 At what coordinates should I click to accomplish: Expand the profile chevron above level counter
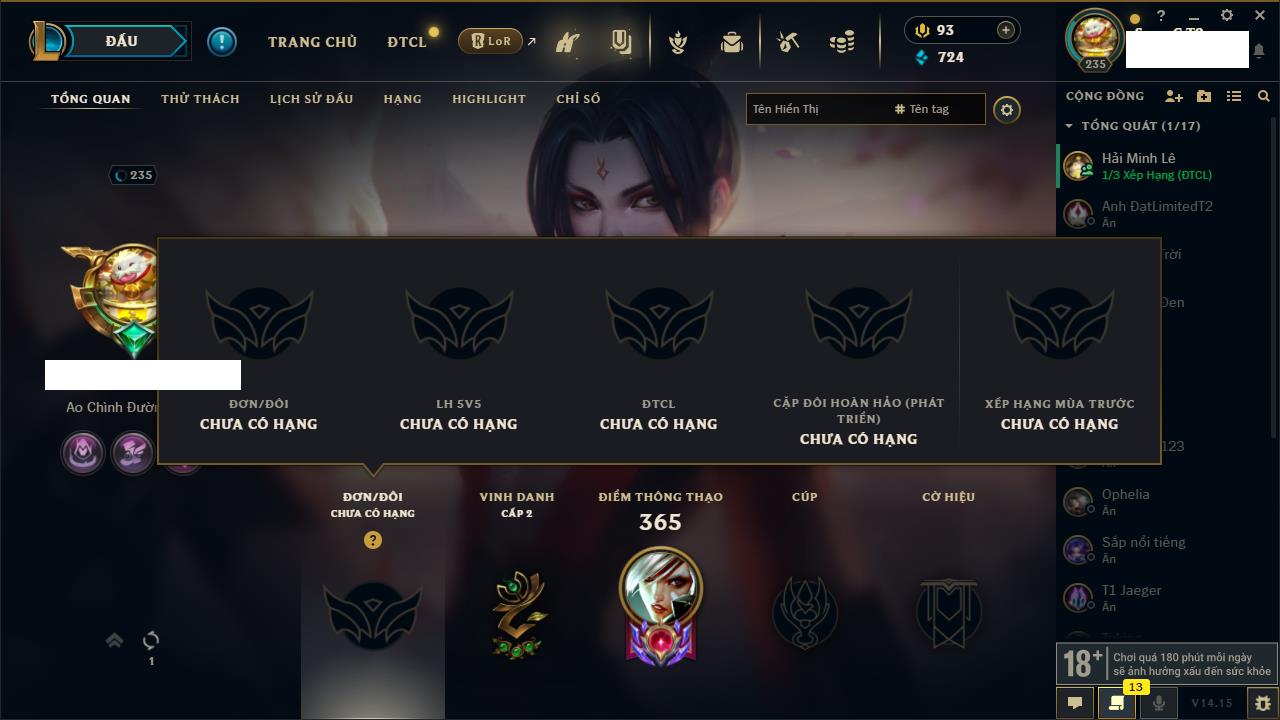(x=114, y=640)
